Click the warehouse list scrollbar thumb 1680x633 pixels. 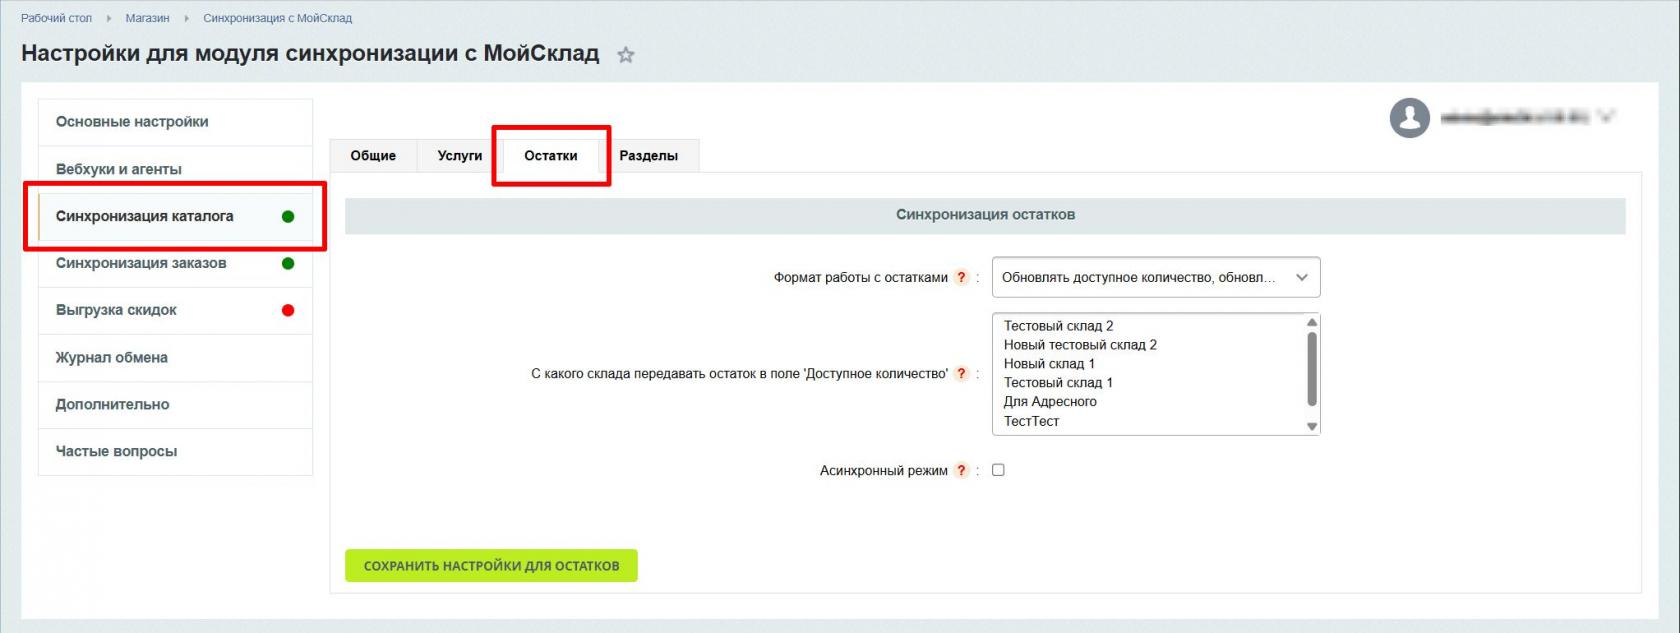coord(1312,369)
